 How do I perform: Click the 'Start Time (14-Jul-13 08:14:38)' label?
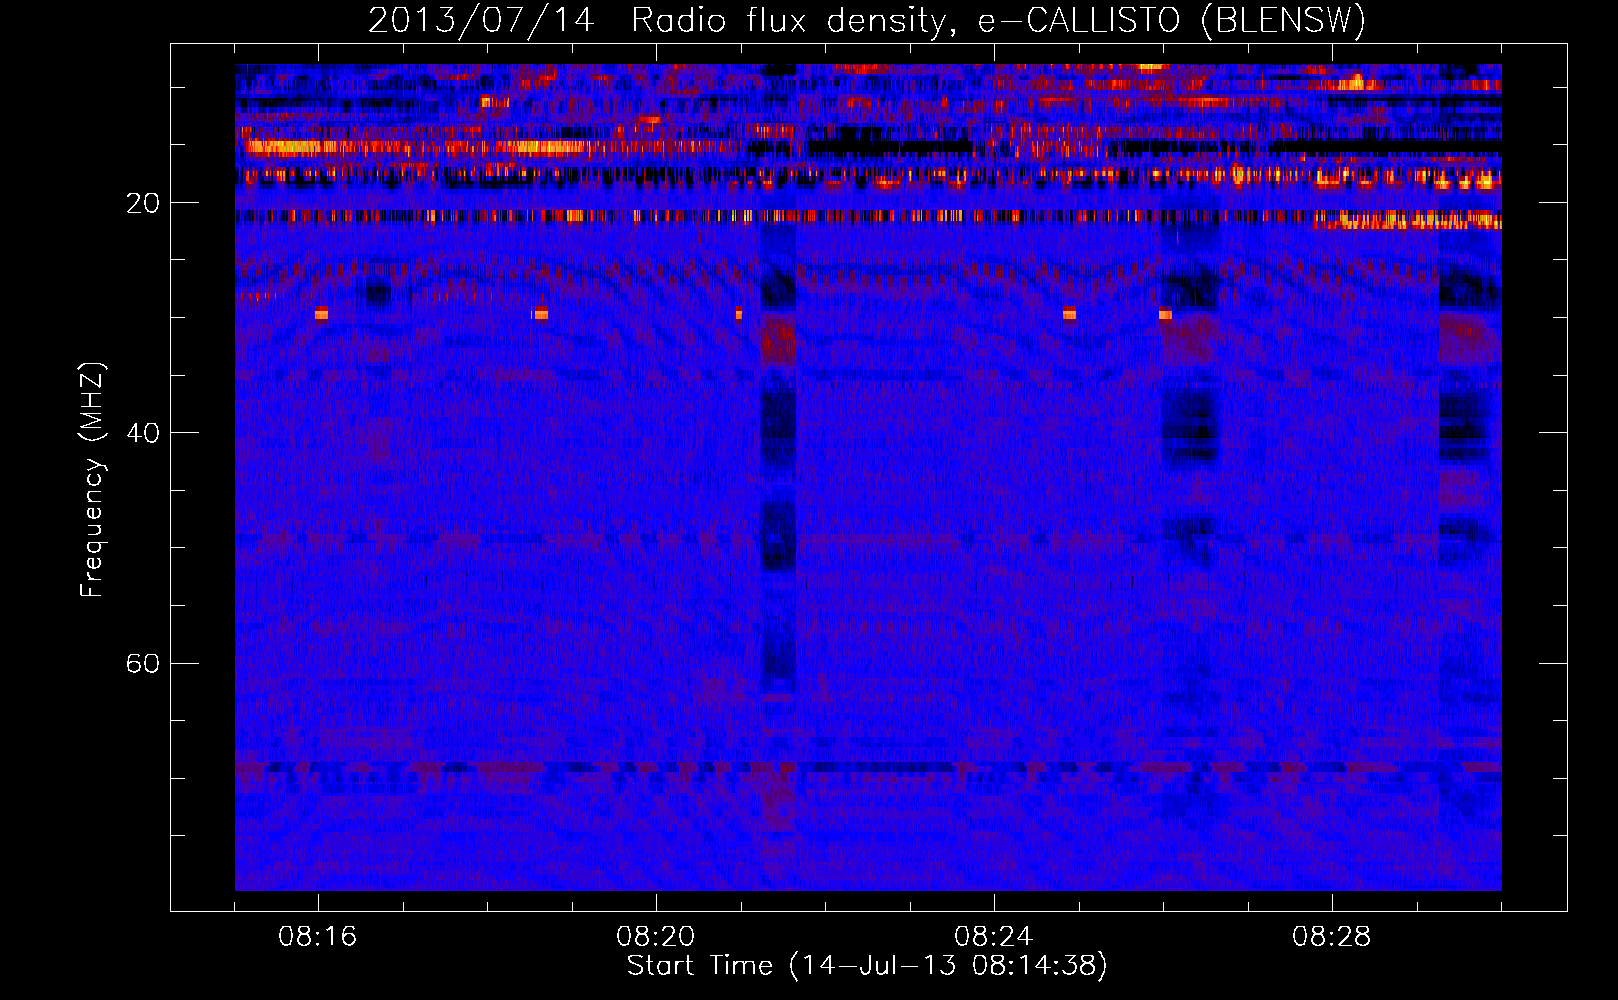click(867, 966)
